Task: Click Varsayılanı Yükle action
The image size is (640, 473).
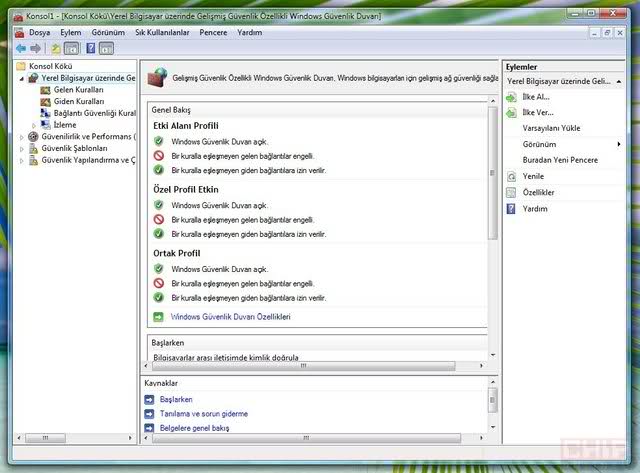Action: (551, 128)
